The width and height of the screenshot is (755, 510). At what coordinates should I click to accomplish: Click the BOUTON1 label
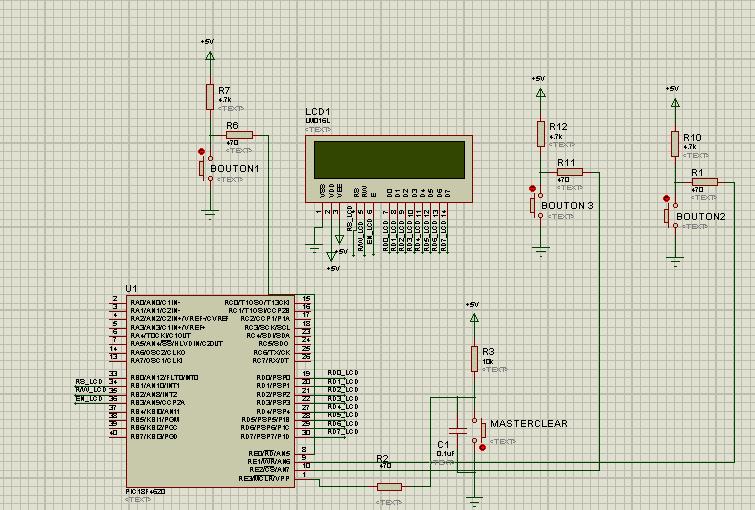coord(235,169)
